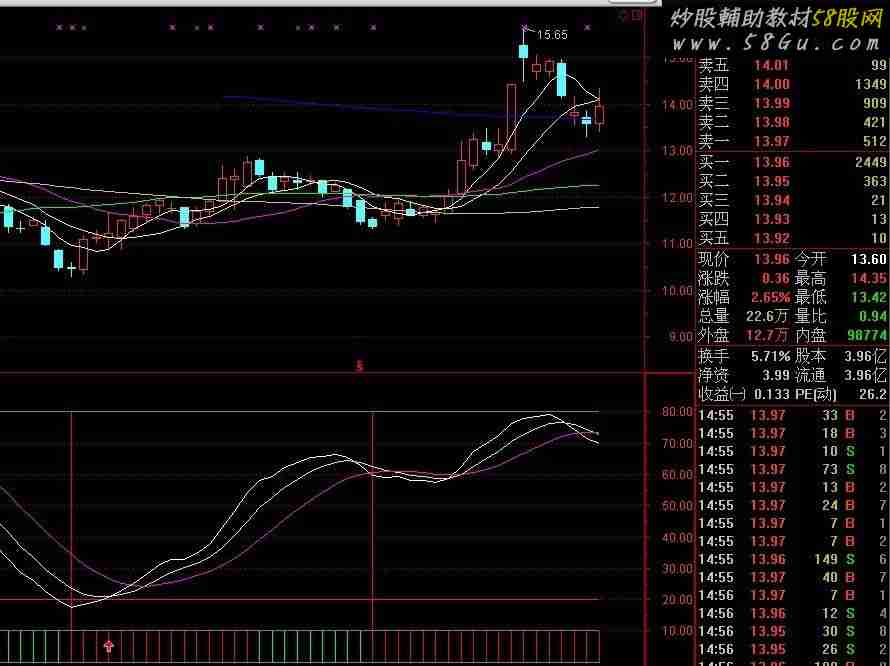Select the 卖一 ask price row
Screen dimensions: 890x666
(792, 141)
